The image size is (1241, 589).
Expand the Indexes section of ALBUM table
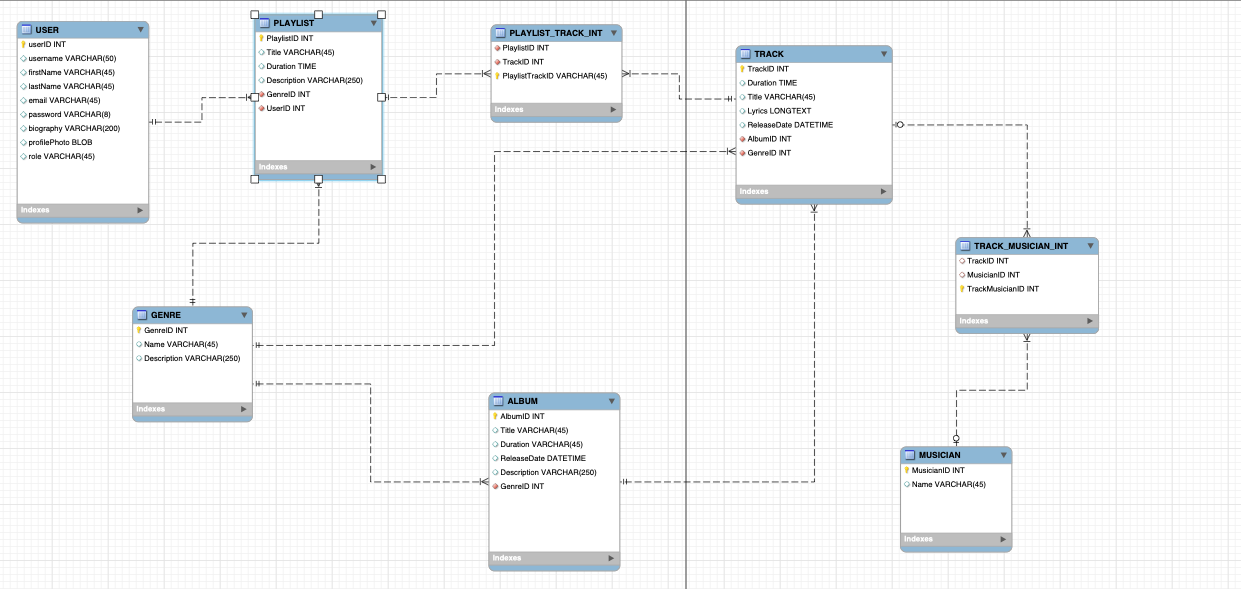tap(611, 558)
